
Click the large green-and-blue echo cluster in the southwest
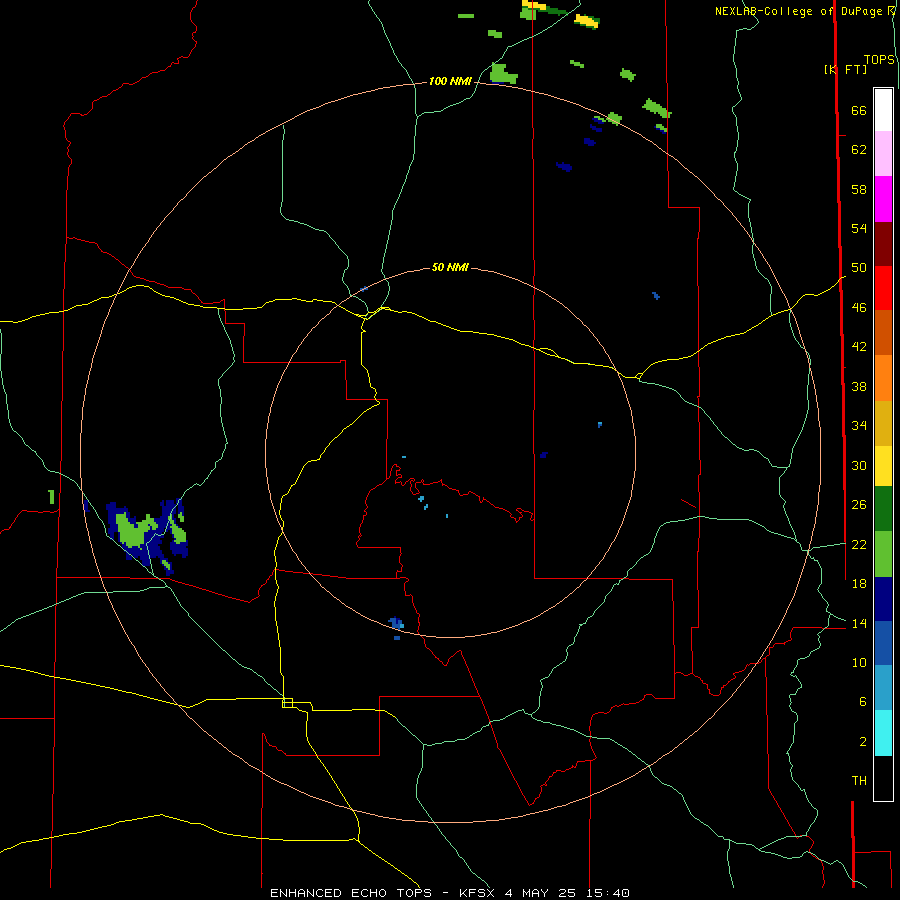[x=147, y=536]
